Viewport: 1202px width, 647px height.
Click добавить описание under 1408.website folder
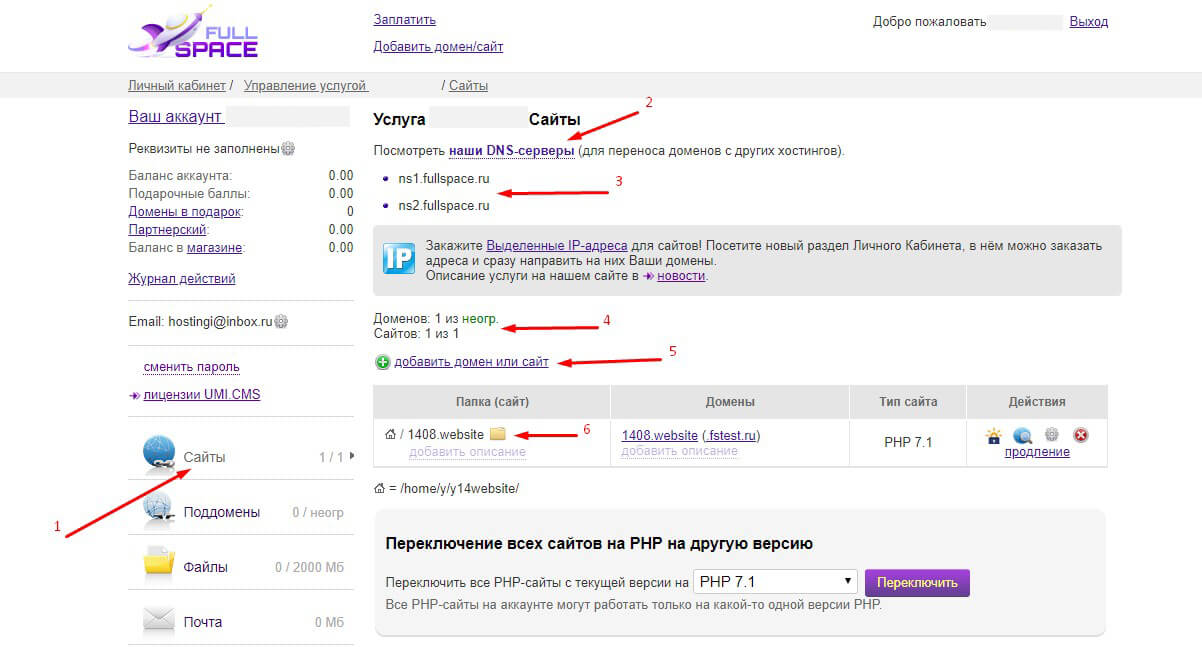tap(467, 452)
